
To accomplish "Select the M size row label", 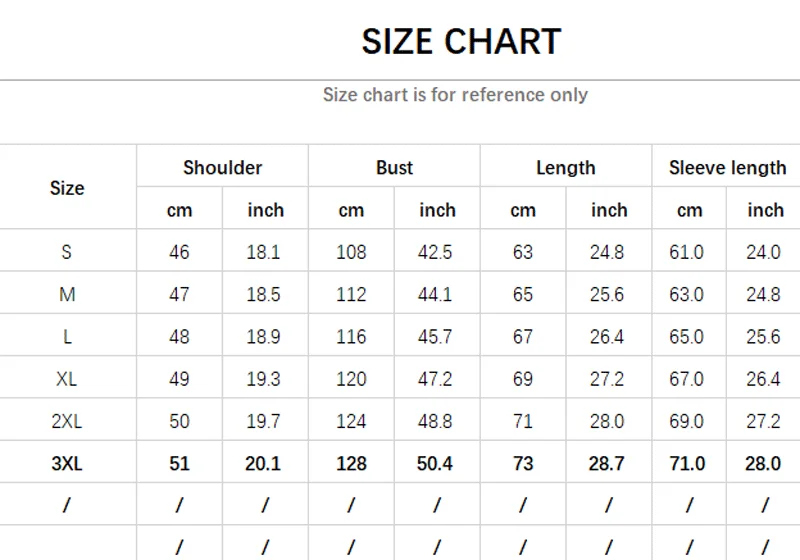I will 67,295.
